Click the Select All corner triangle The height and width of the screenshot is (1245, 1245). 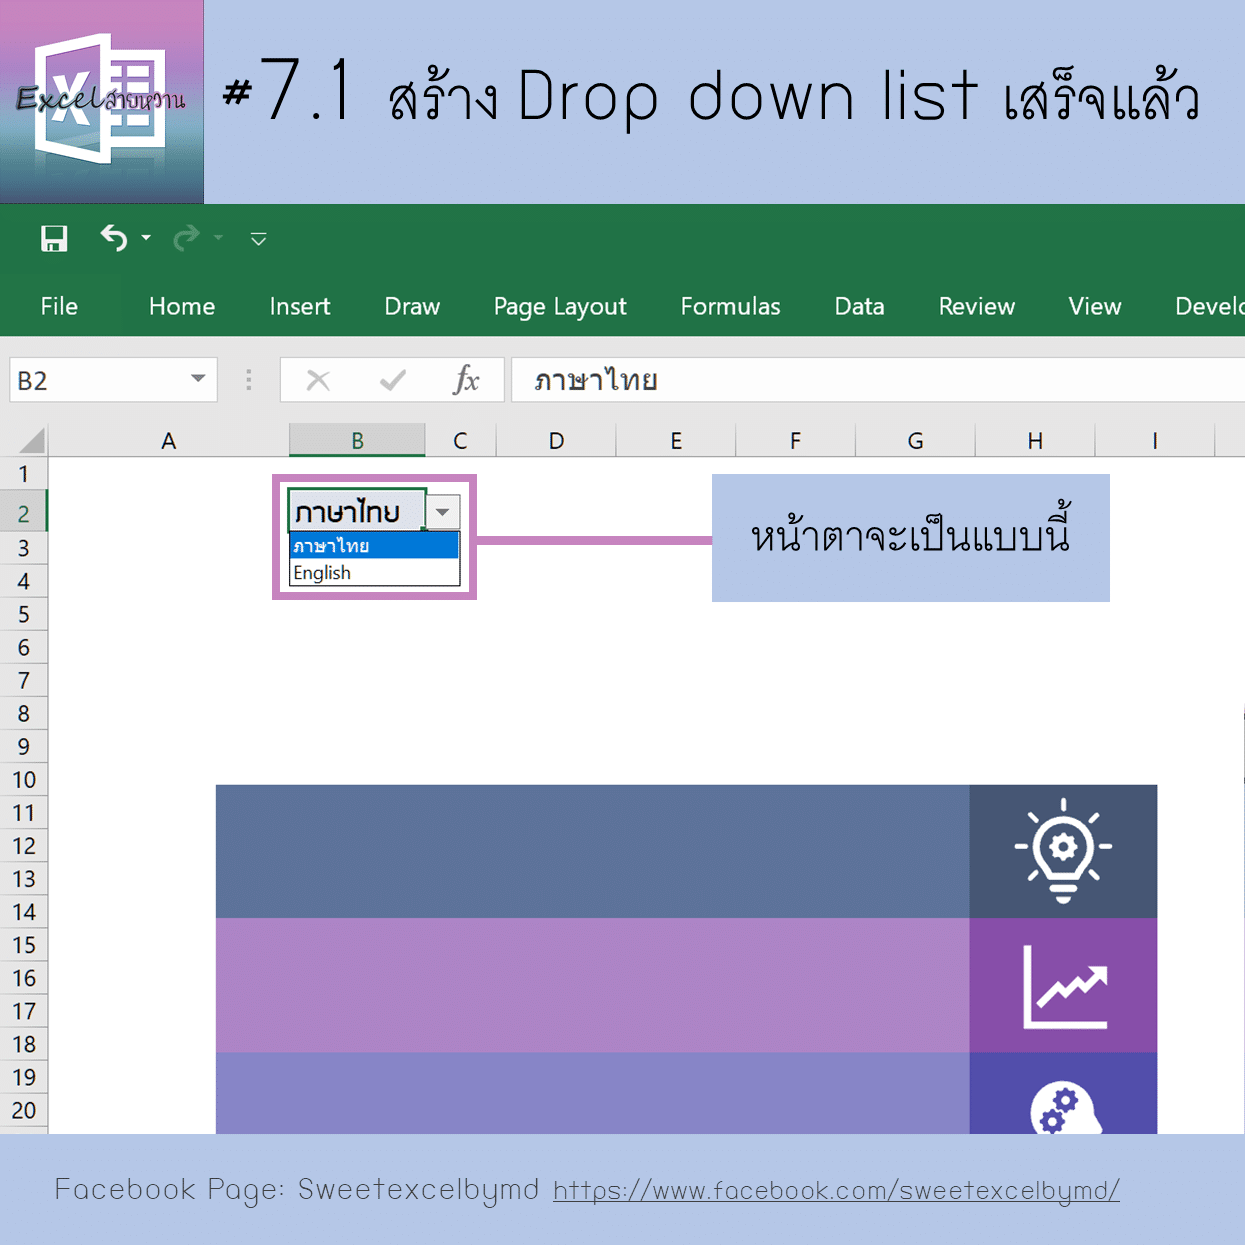(x=32, y=440)
